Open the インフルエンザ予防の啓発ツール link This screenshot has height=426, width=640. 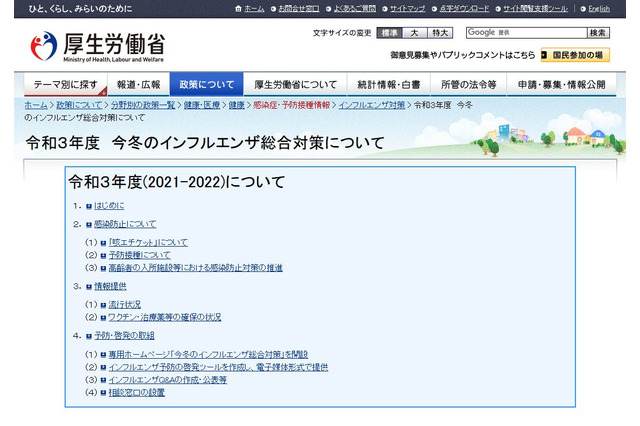pyautogui.click(x=218, y=368)
